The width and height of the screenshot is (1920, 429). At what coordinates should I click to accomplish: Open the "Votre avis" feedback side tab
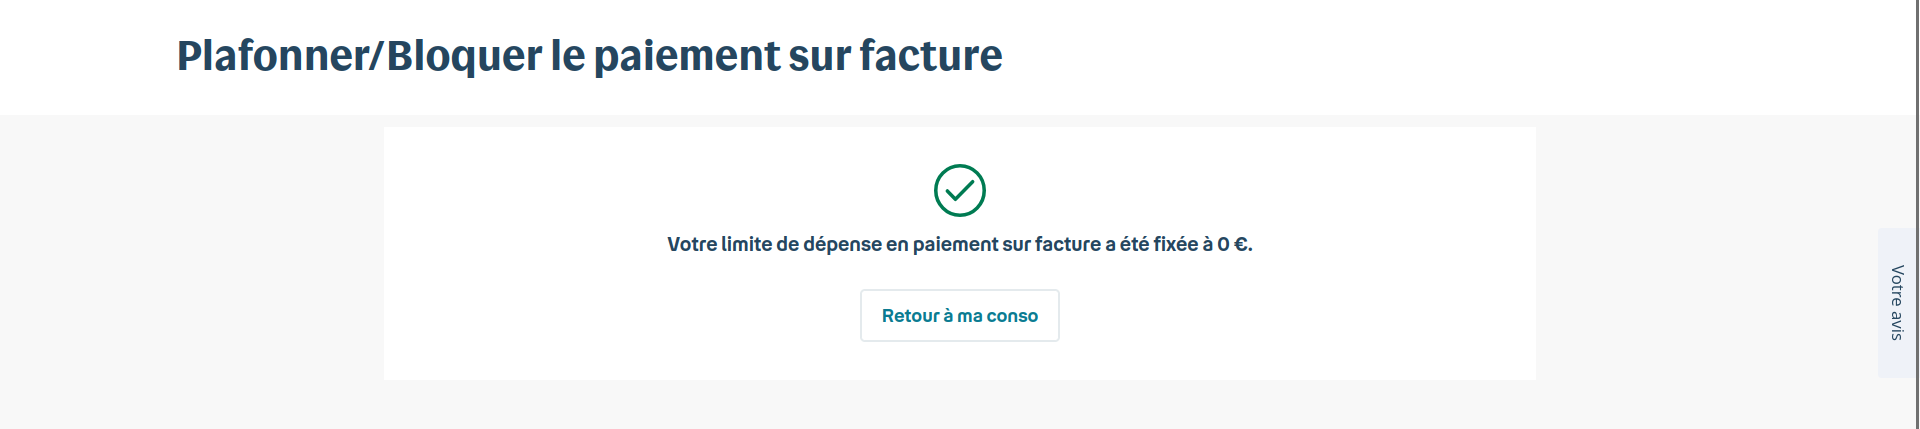pyautogui.click(x=1897, y=302)
